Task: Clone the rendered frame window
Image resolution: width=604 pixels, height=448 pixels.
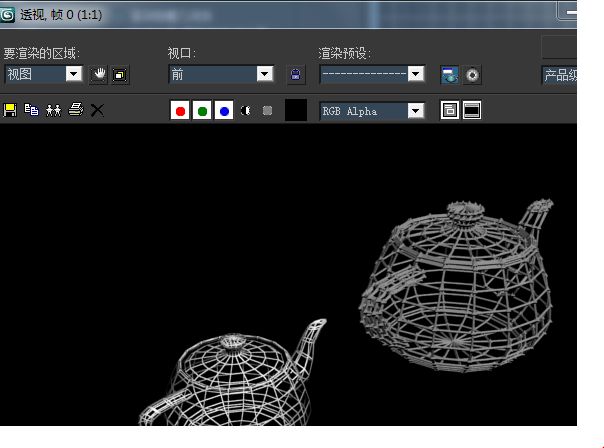Action: (54, 110)
